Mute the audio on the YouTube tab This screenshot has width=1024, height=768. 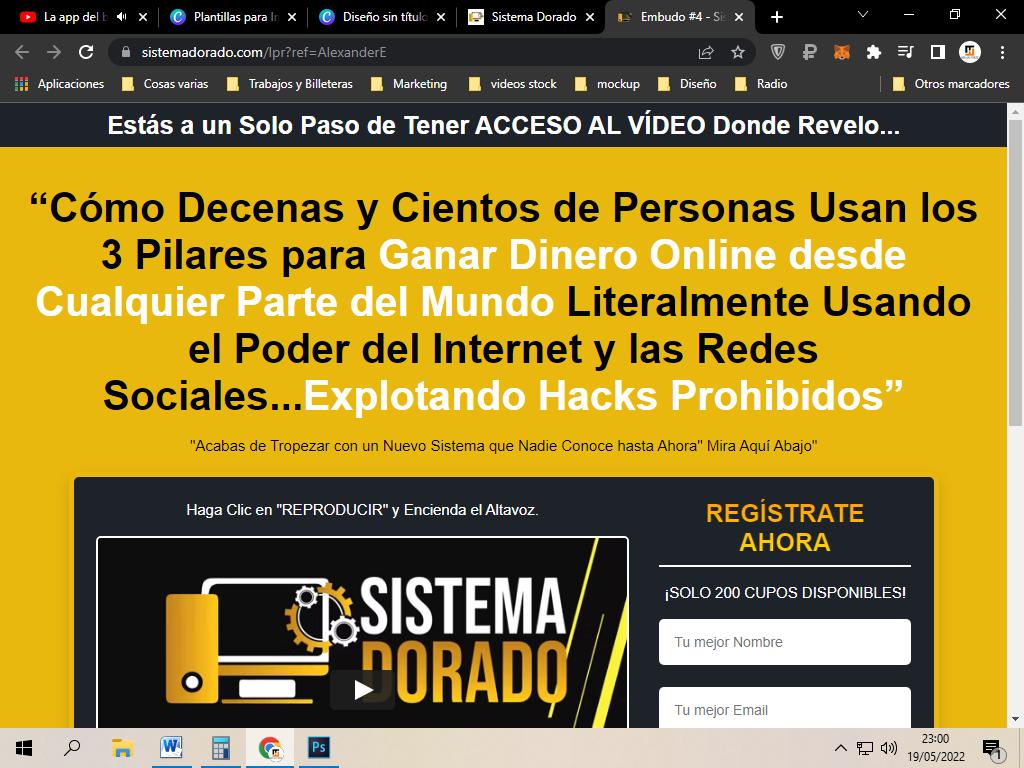[x=122, y=17]
